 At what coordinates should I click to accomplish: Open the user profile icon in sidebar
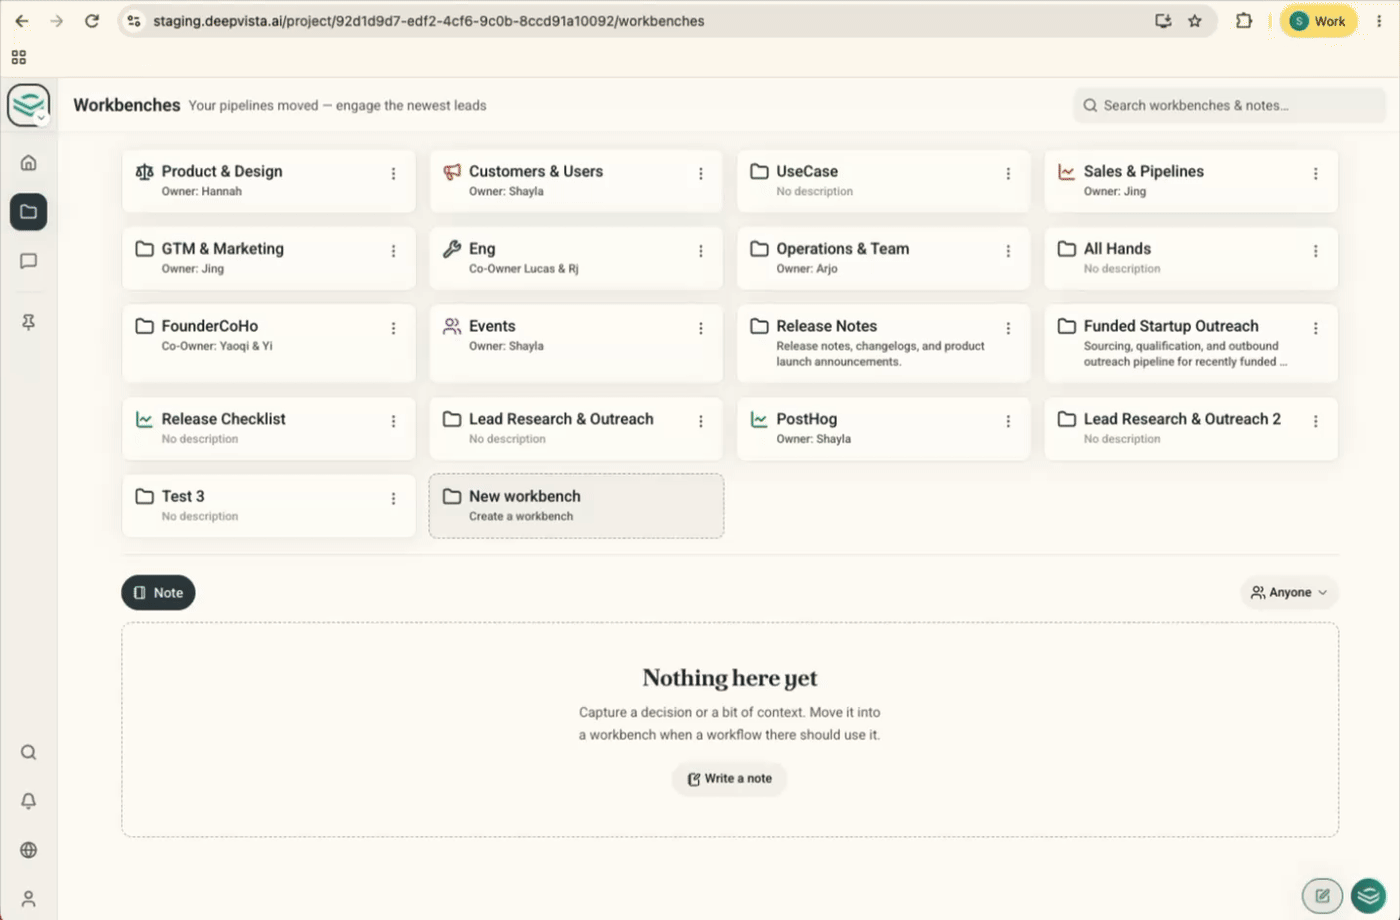[28, 899]
